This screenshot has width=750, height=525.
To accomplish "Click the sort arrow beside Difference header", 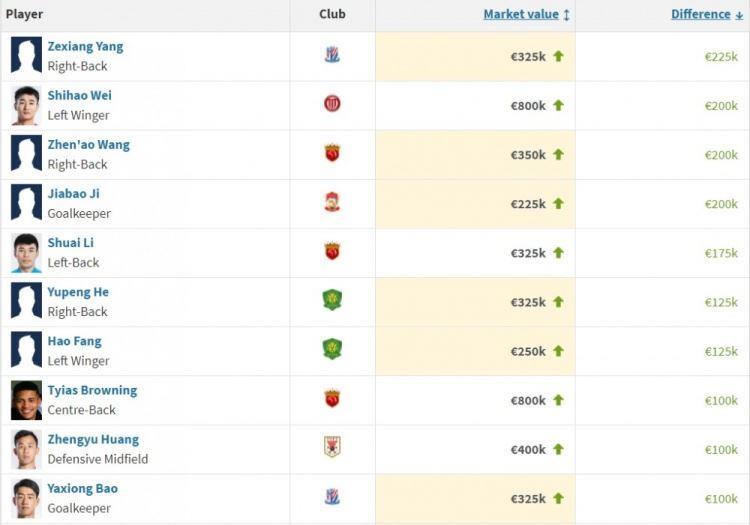I will pos(739,15).
